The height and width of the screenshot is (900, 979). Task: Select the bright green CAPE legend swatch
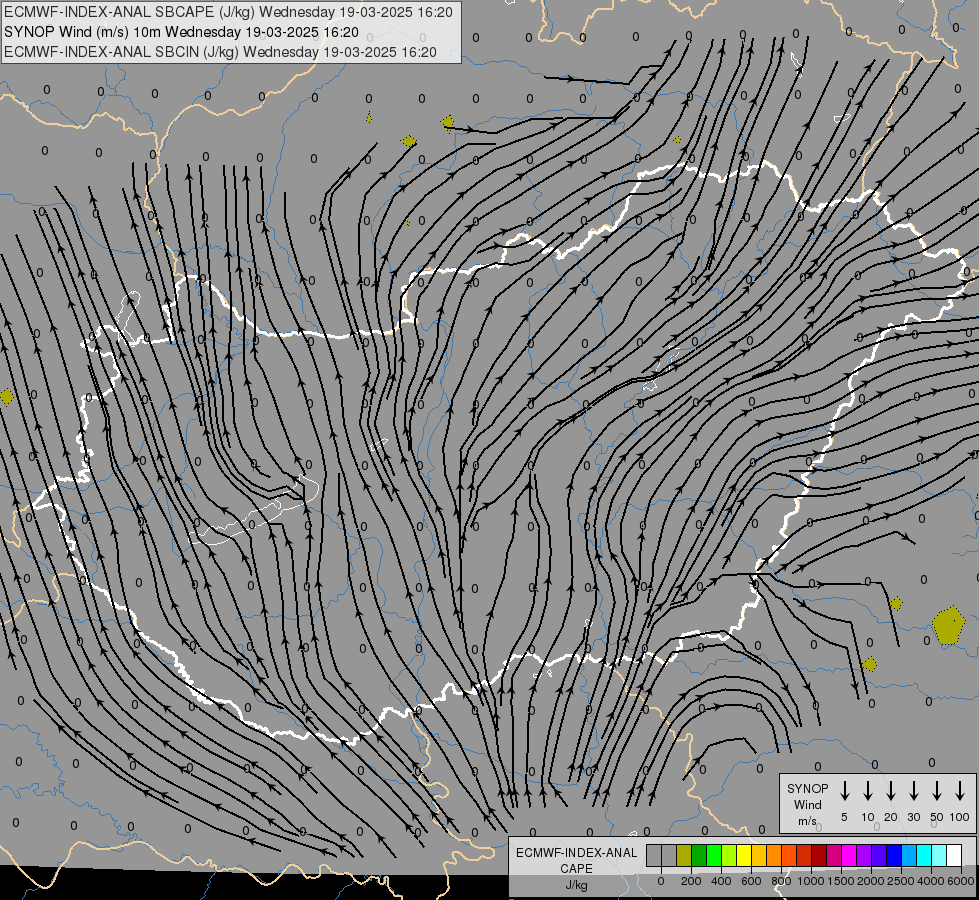click(x=714, y=855)
